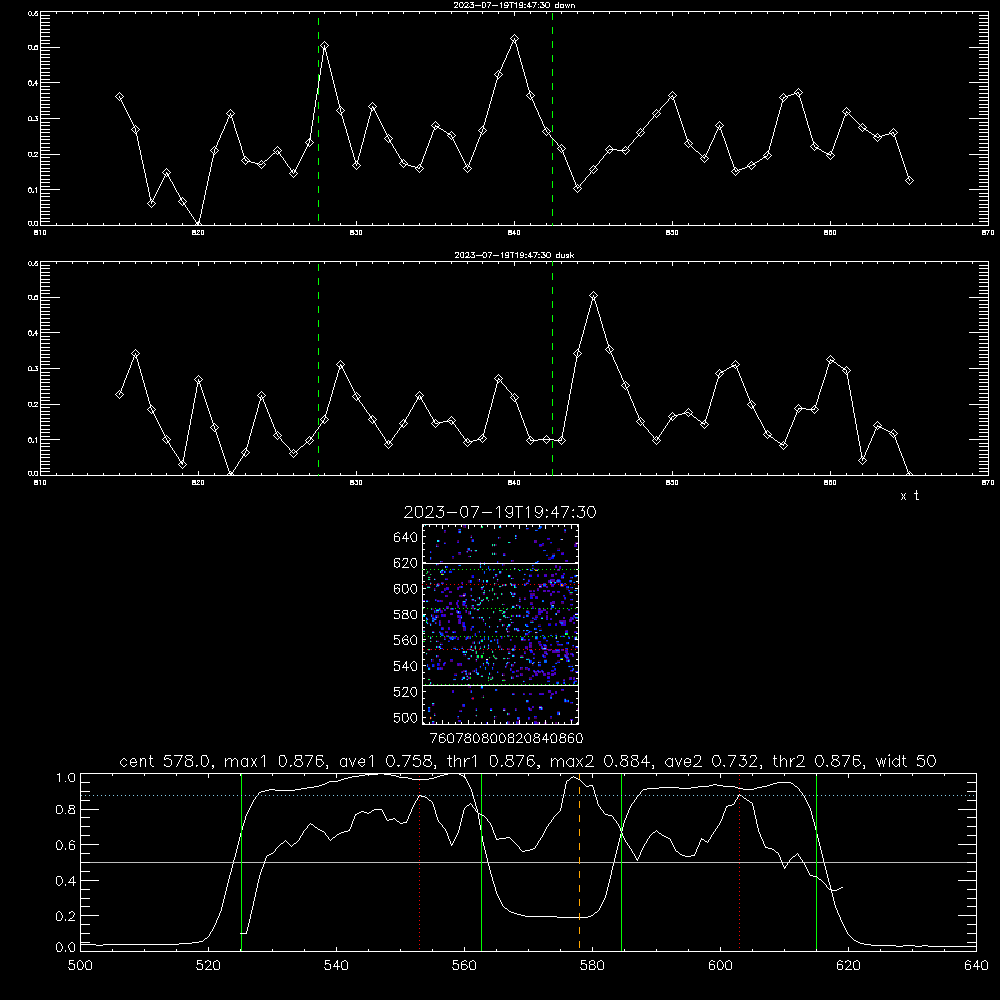Click the '640' x-axis label of the bottom plot
Image resolution: width=1000 pixels, height=1000 pixels.
point(976,966)
